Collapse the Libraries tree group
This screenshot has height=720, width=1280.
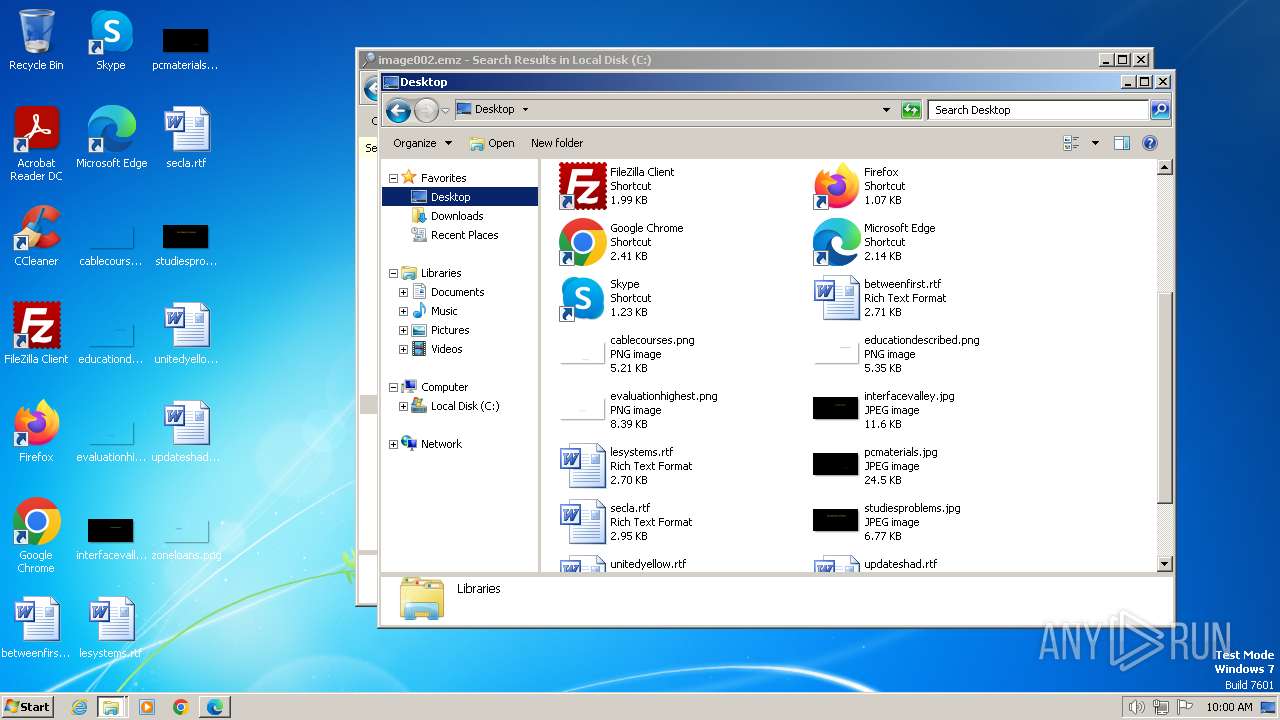point(393,273)
